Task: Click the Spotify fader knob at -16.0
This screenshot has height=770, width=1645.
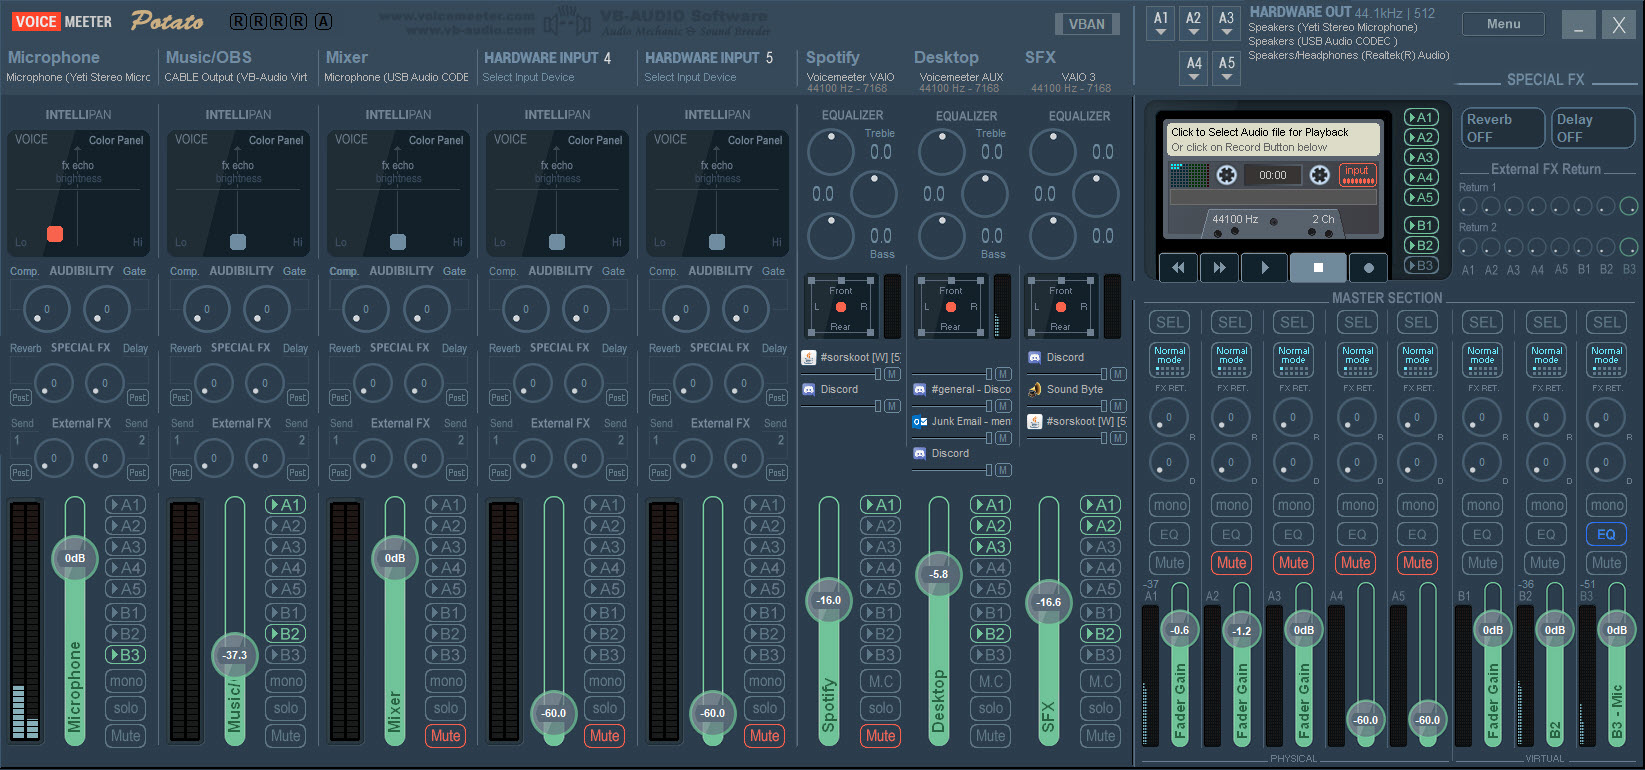Action: [829, 600]
